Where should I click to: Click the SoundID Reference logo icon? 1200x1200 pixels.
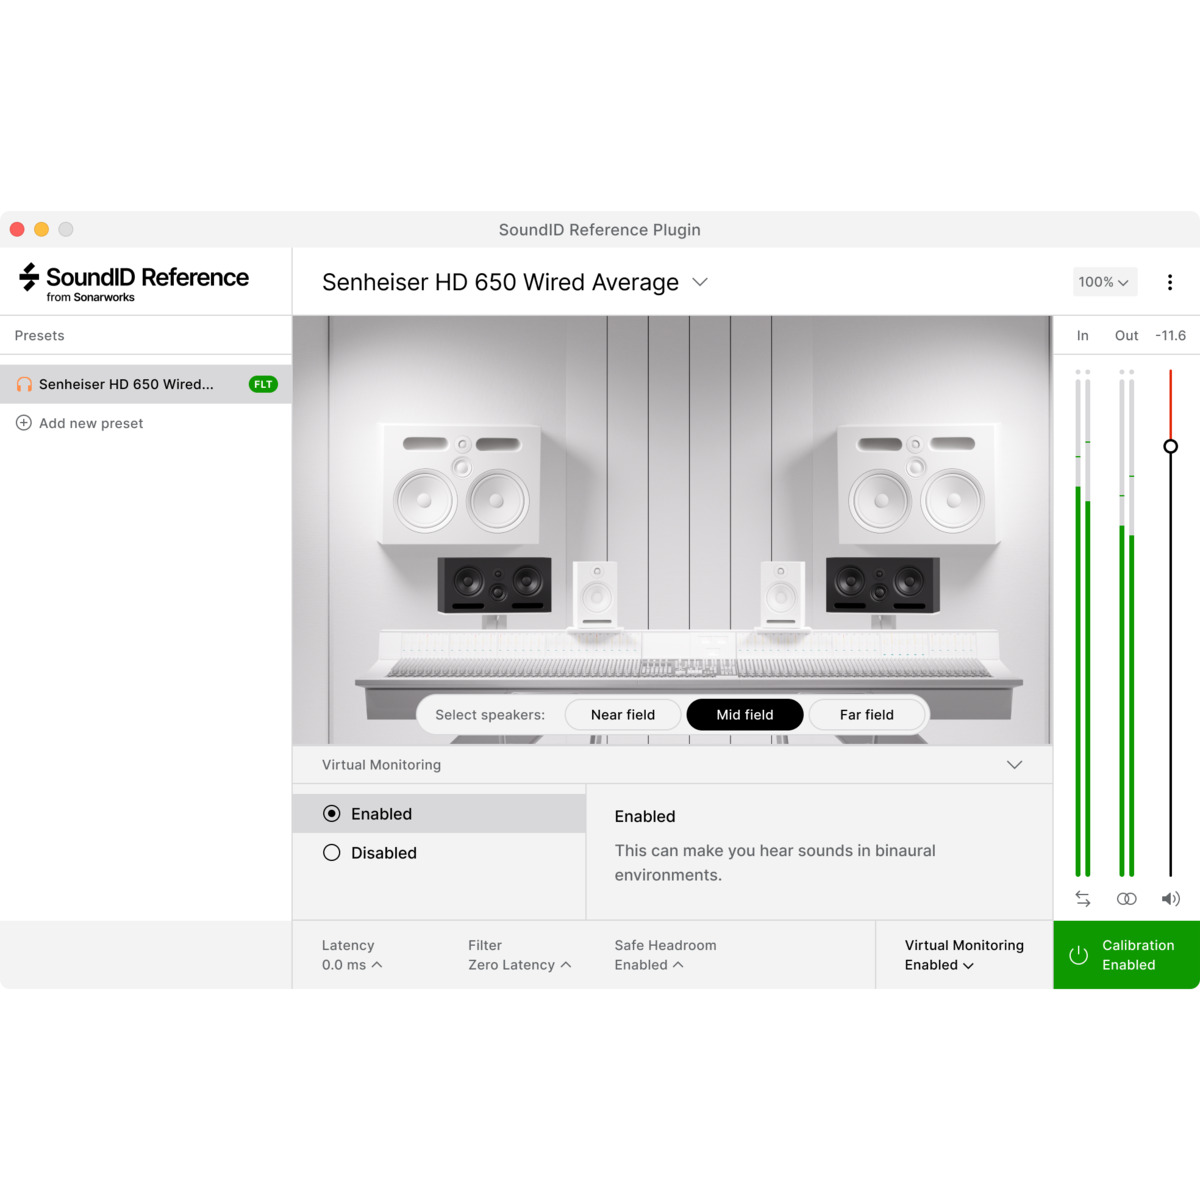tap(27, 279)
